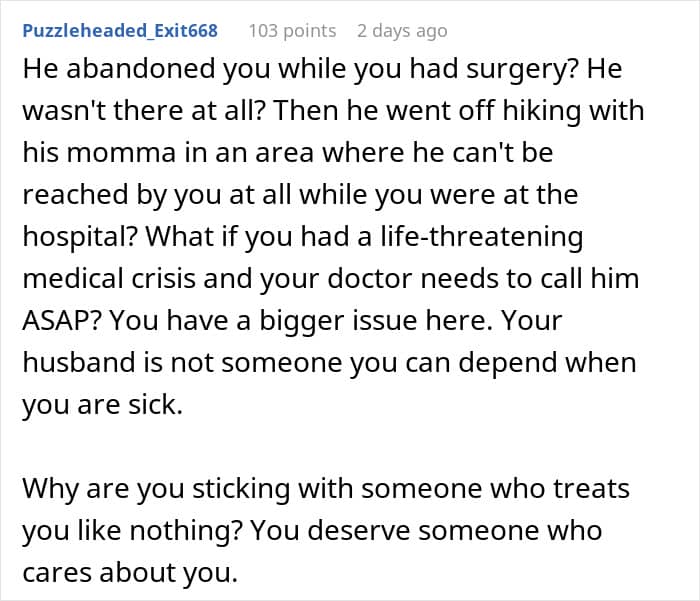Click the words "cares about you."
Viewport: 700px width, 601px height.
pos(130,573)
